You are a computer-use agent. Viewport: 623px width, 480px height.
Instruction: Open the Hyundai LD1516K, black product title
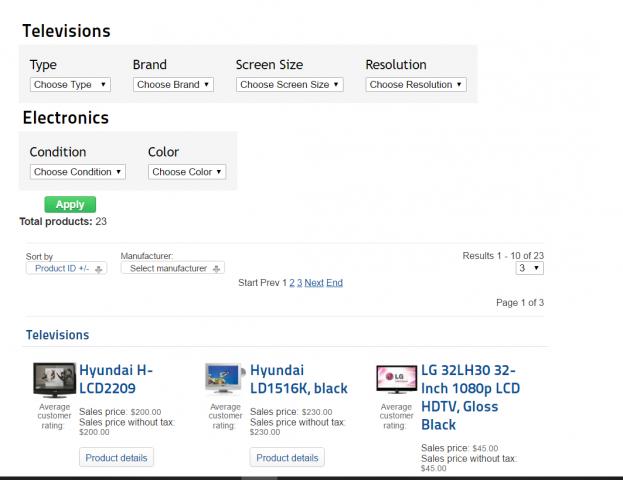point(299,379)
